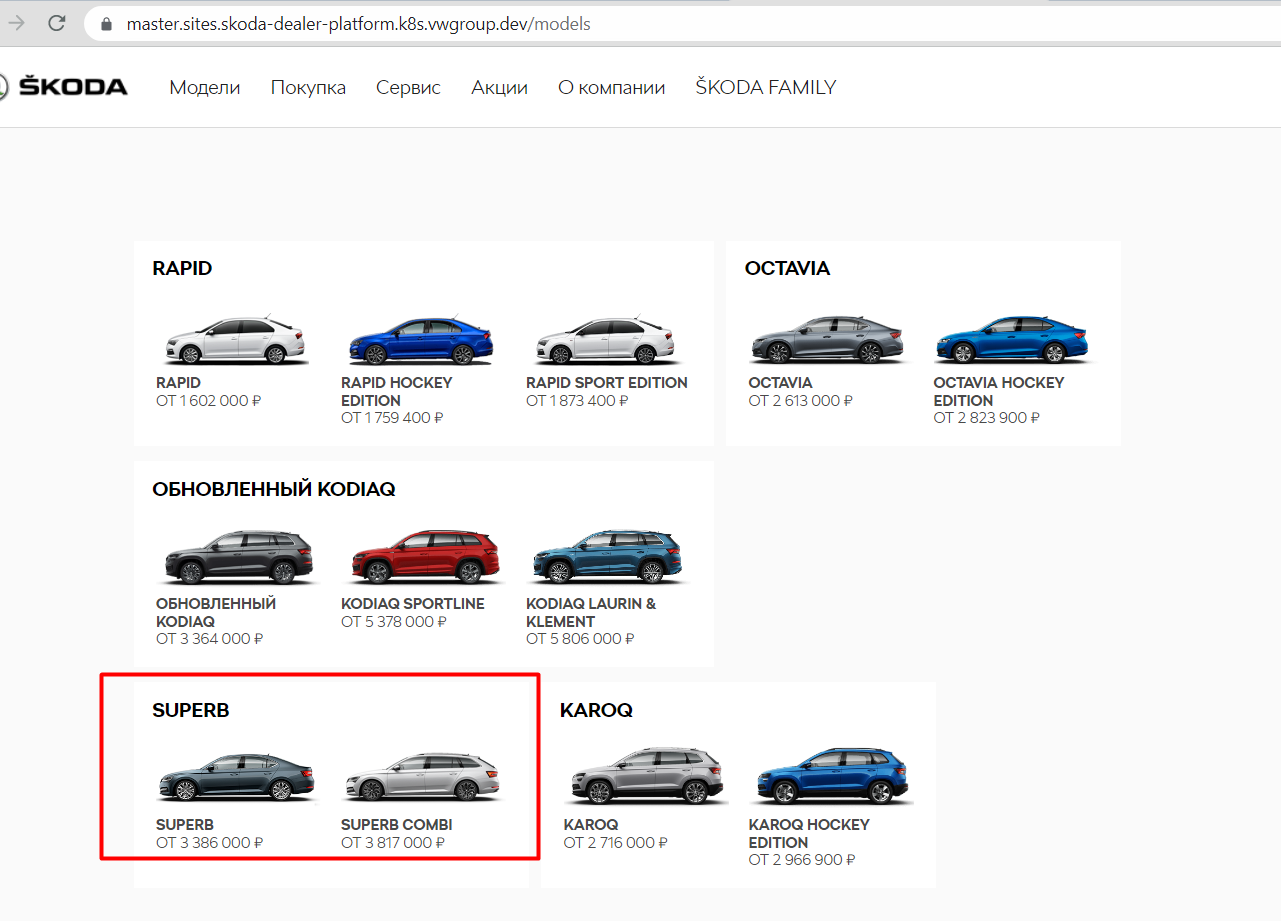Click the OCTAVIA section heading

tap(787, 268)
